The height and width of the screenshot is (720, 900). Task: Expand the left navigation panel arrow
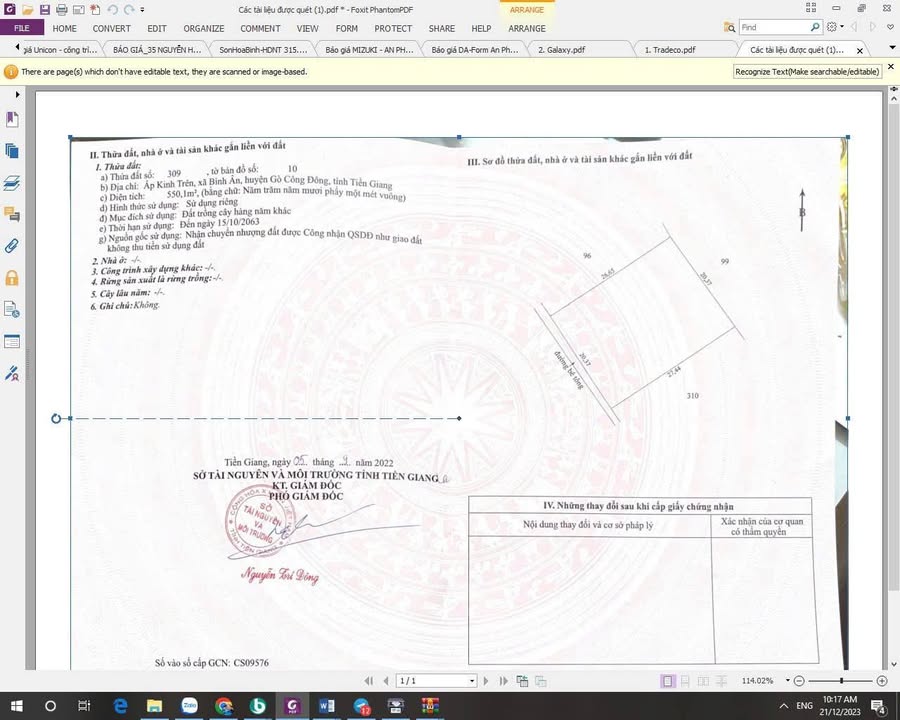(5, 90)
